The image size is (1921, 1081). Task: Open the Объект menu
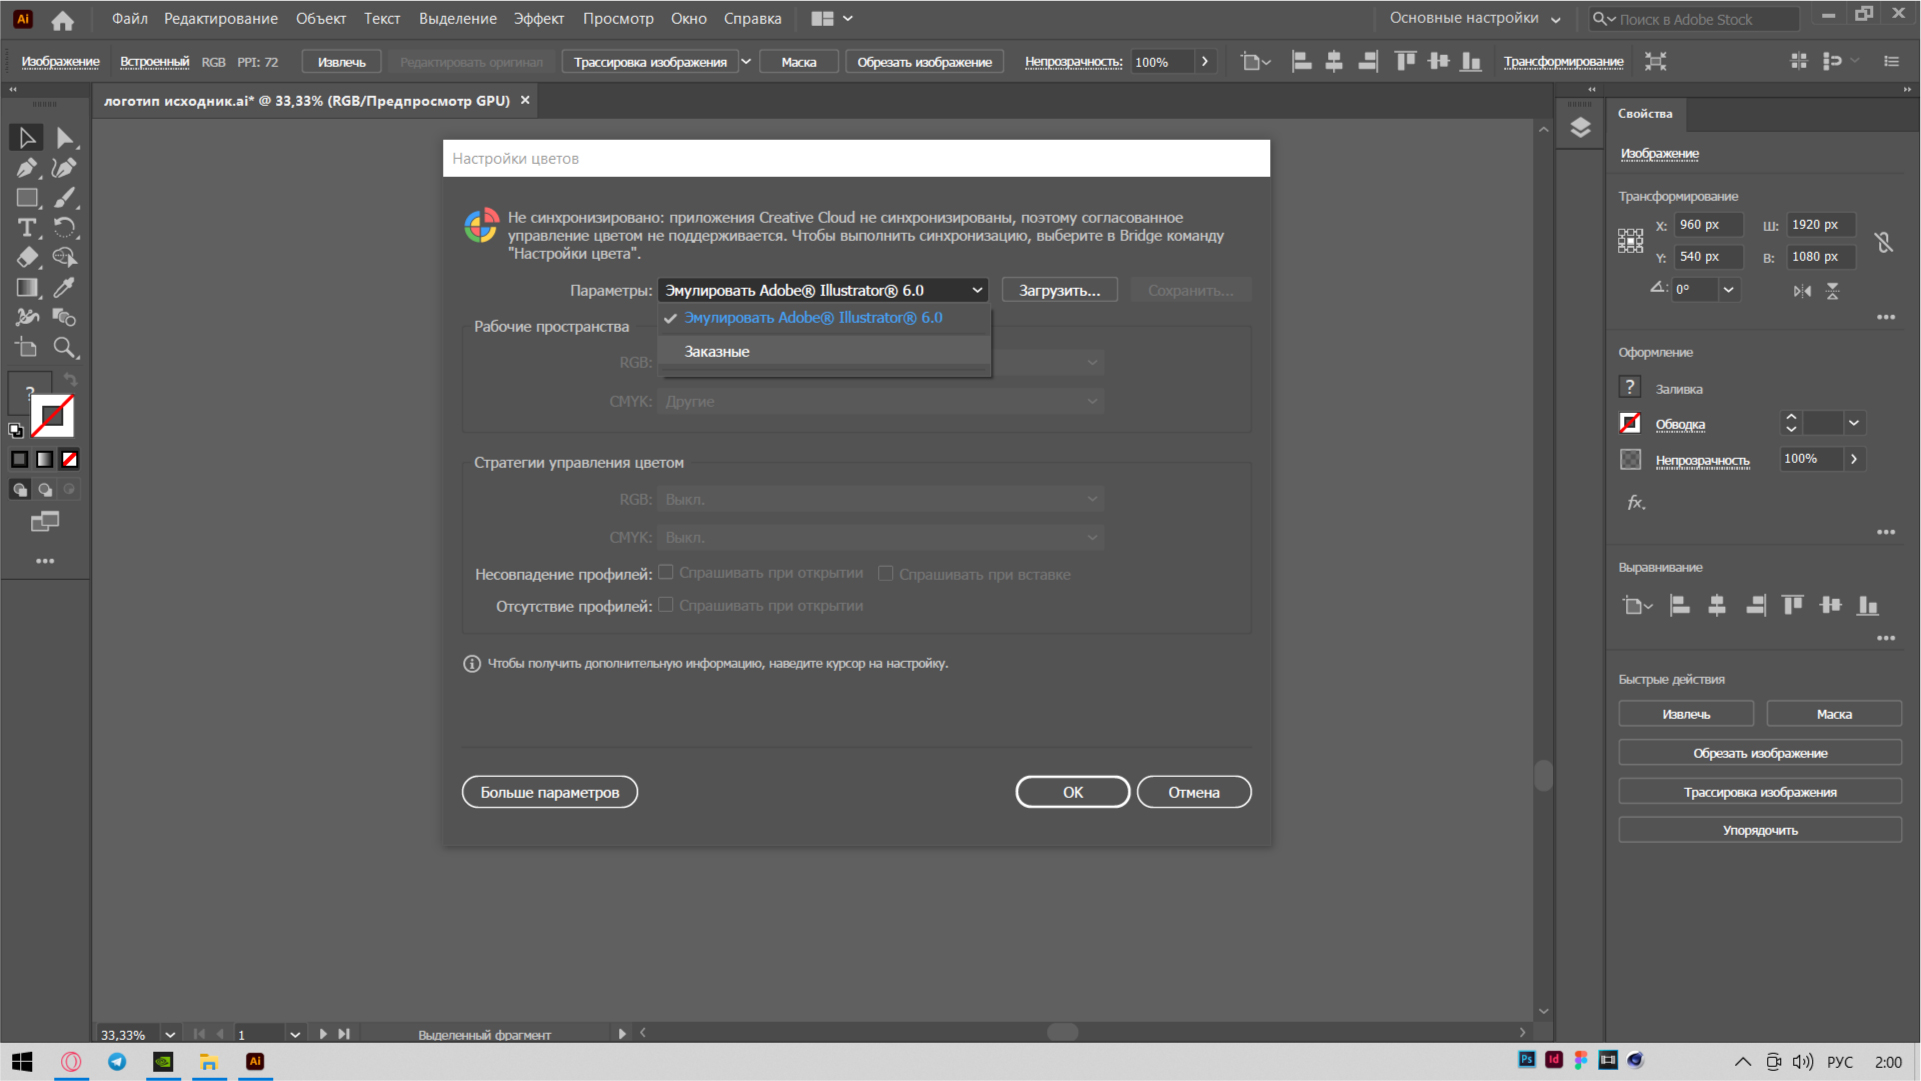click(321, 18)
